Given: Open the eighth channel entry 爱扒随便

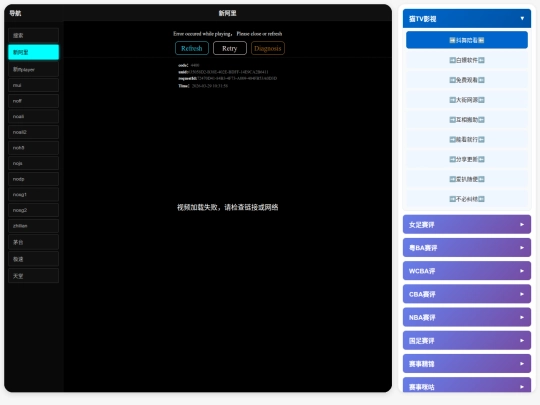Looking at the screenshot, I should [x=467, y=179].
